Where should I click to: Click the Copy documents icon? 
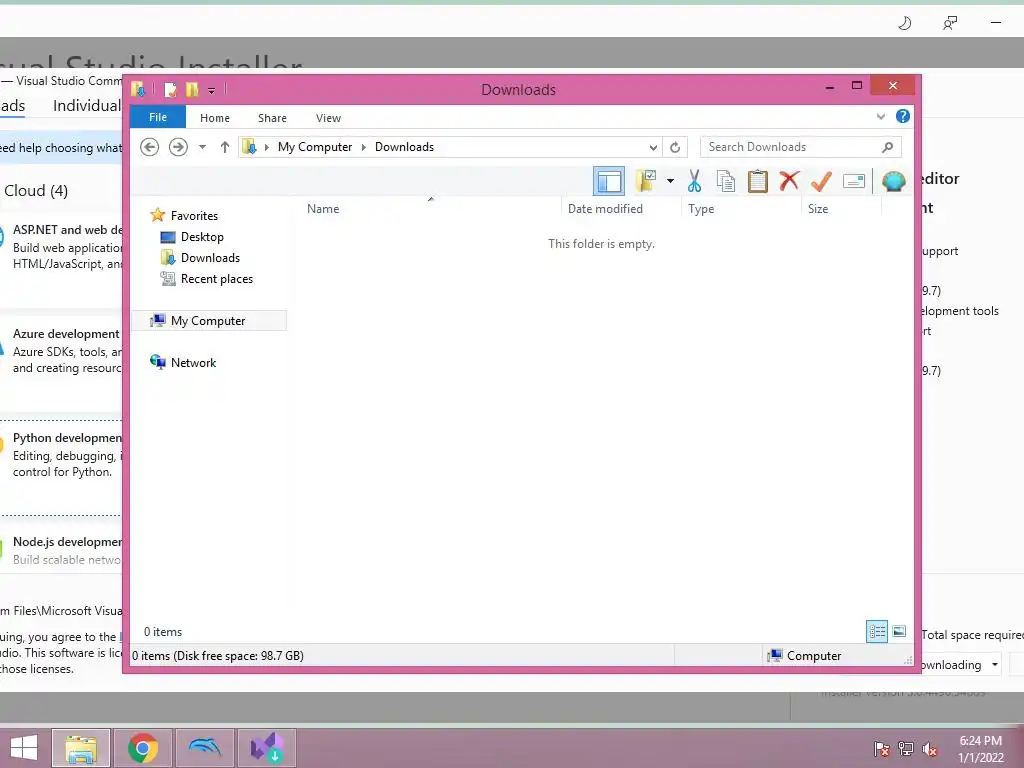726,181
